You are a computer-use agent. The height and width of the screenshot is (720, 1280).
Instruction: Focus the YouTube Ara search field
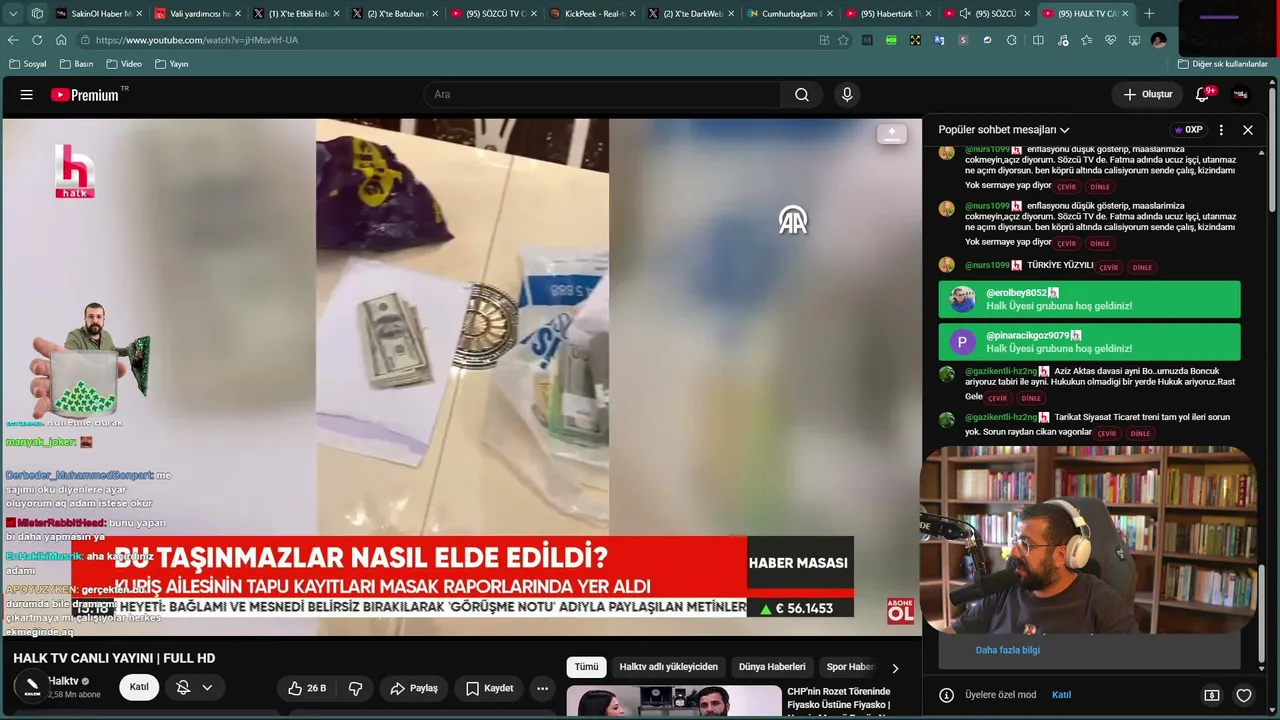pos(602,95)
